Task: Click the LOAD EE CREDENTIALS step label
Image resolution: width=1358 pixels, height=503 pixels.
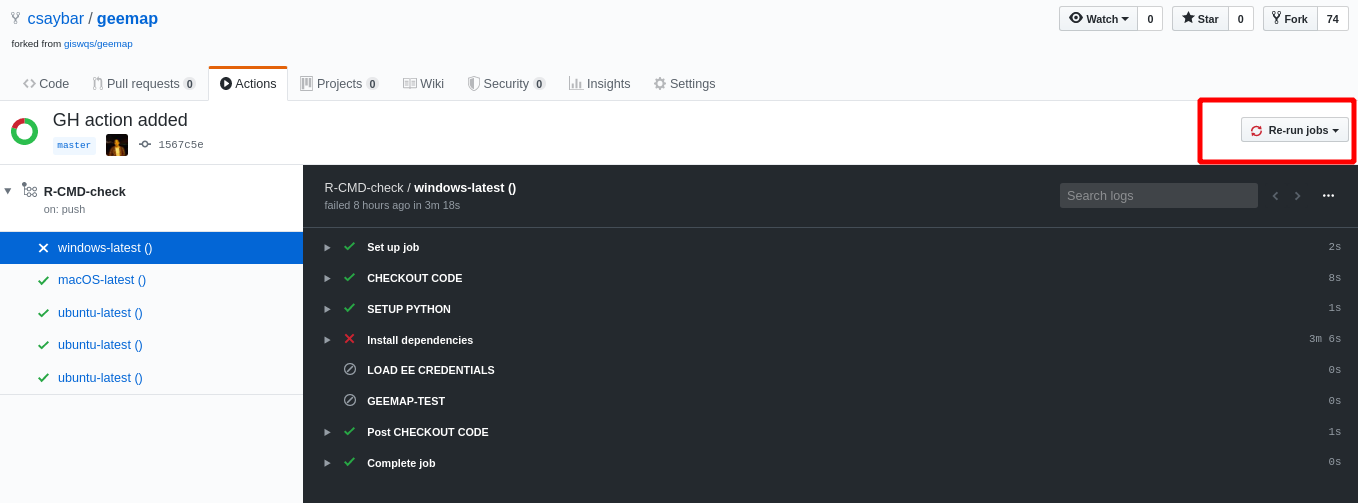Action: click(431, 370)
